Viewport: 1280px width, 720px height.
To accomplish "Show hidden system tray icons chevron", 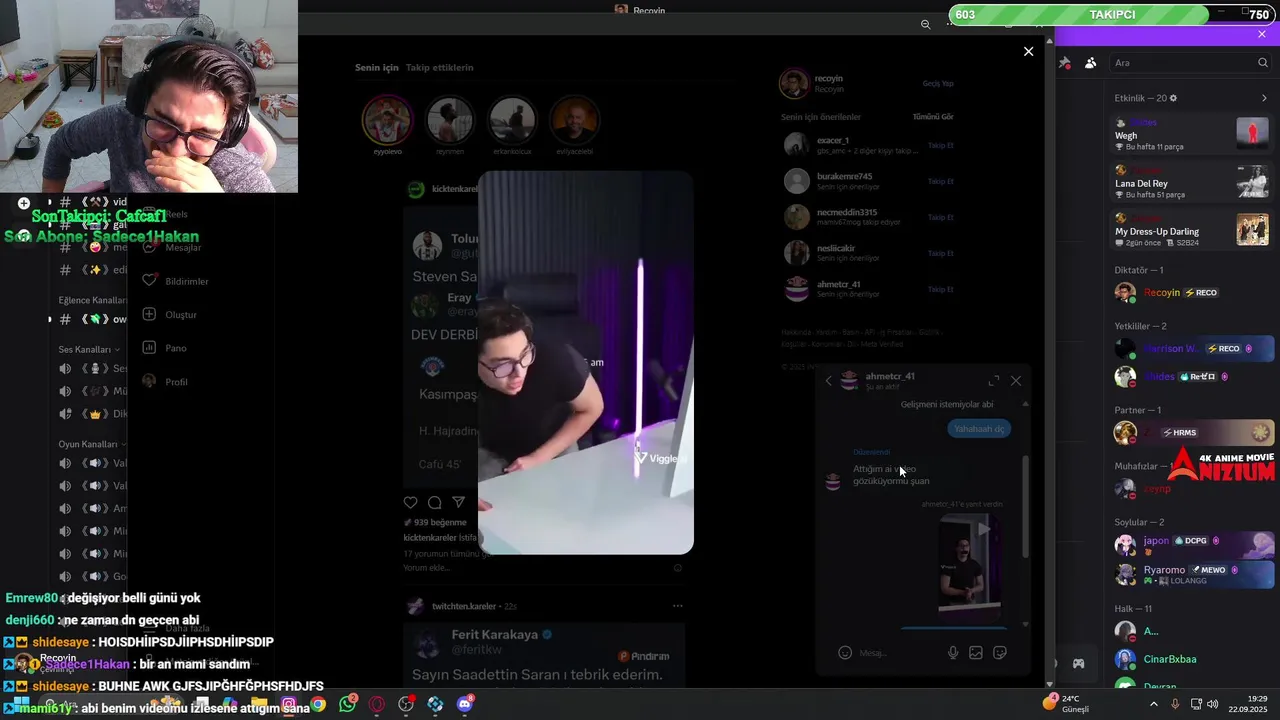I will tap(1153, 704).
